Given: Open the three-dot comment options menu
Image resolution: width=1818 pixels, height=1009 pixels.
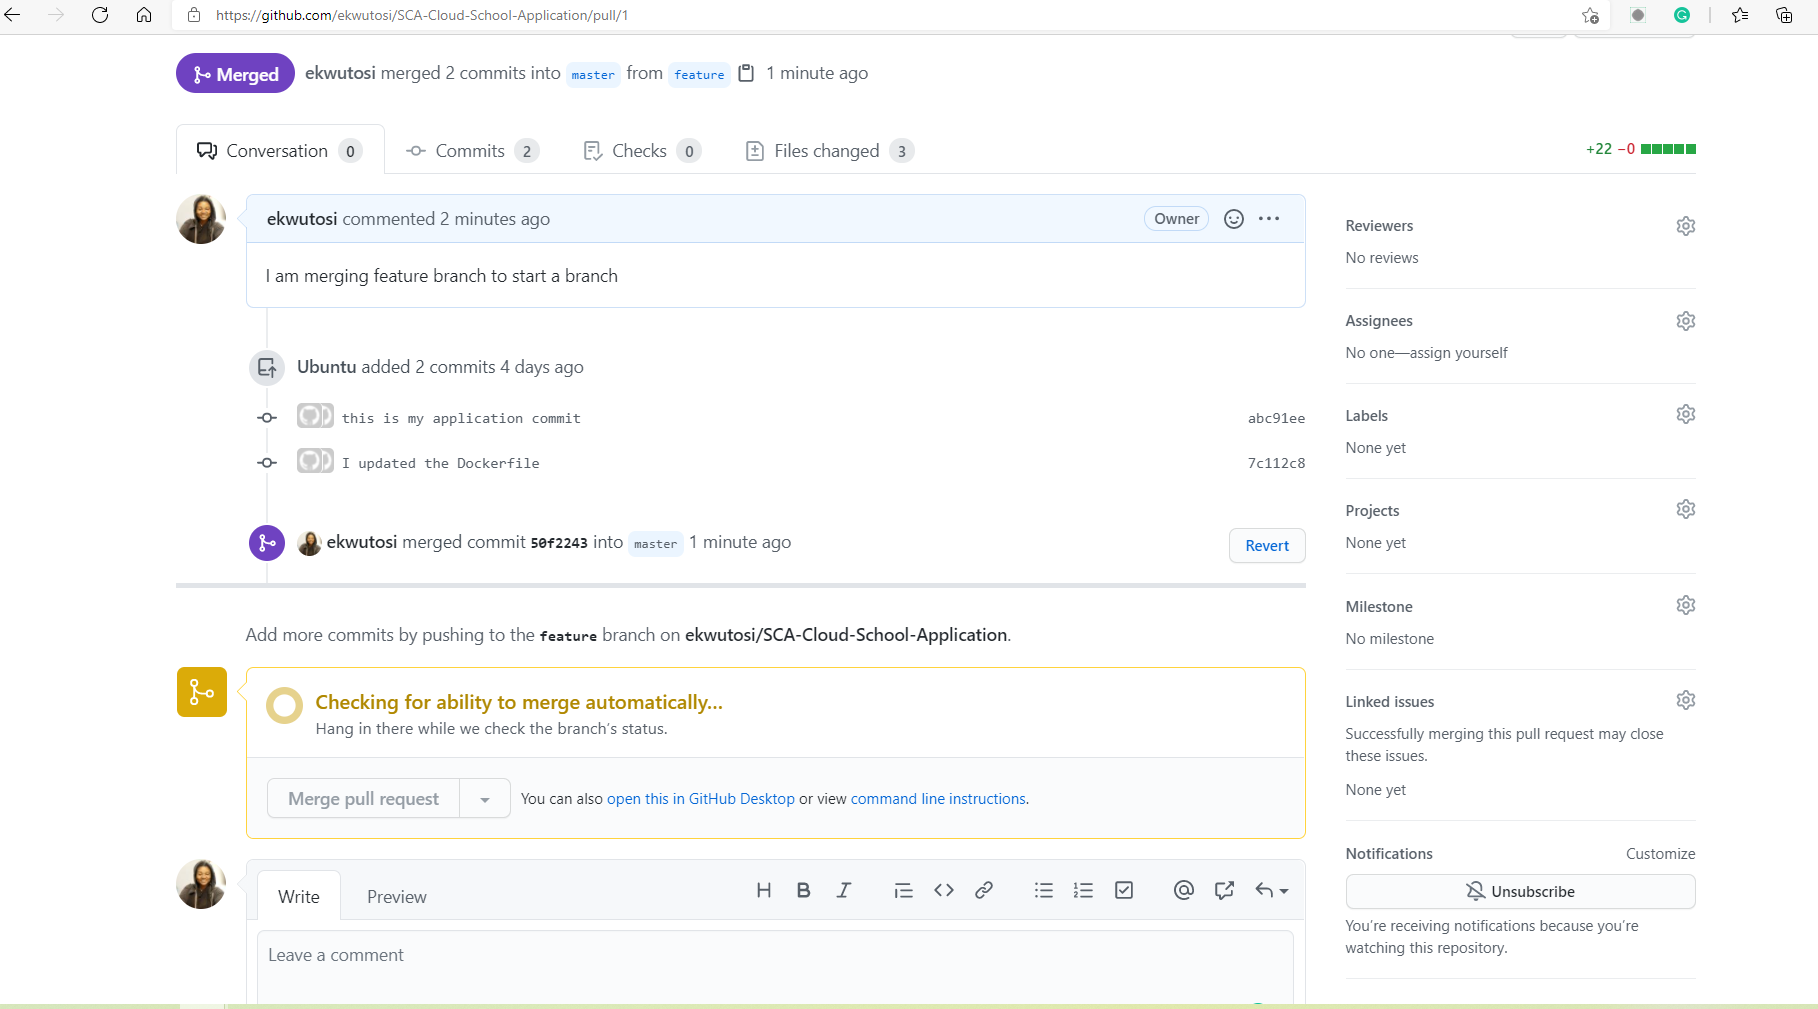Looking at the screenshot, I should pyautogui.click(x=1269, y=219).
